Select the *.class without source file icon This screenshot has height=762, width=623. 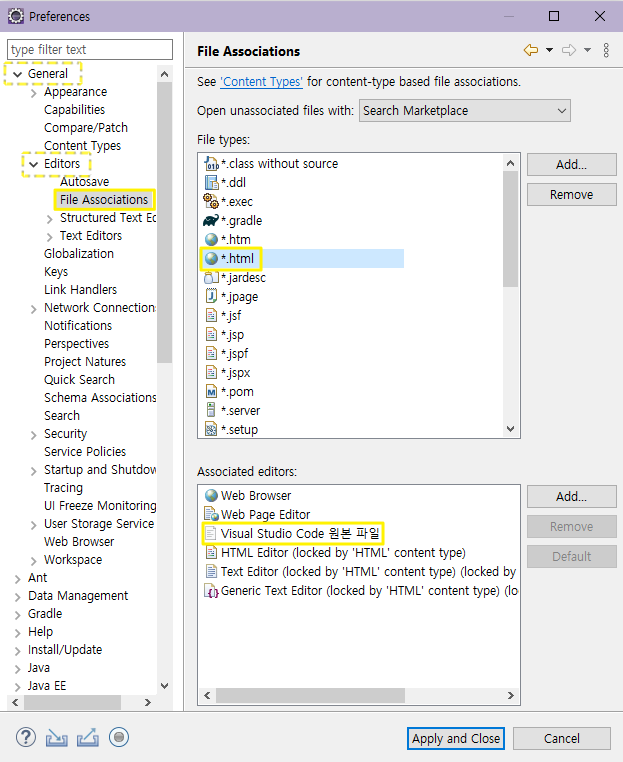[x=211, y=164]
